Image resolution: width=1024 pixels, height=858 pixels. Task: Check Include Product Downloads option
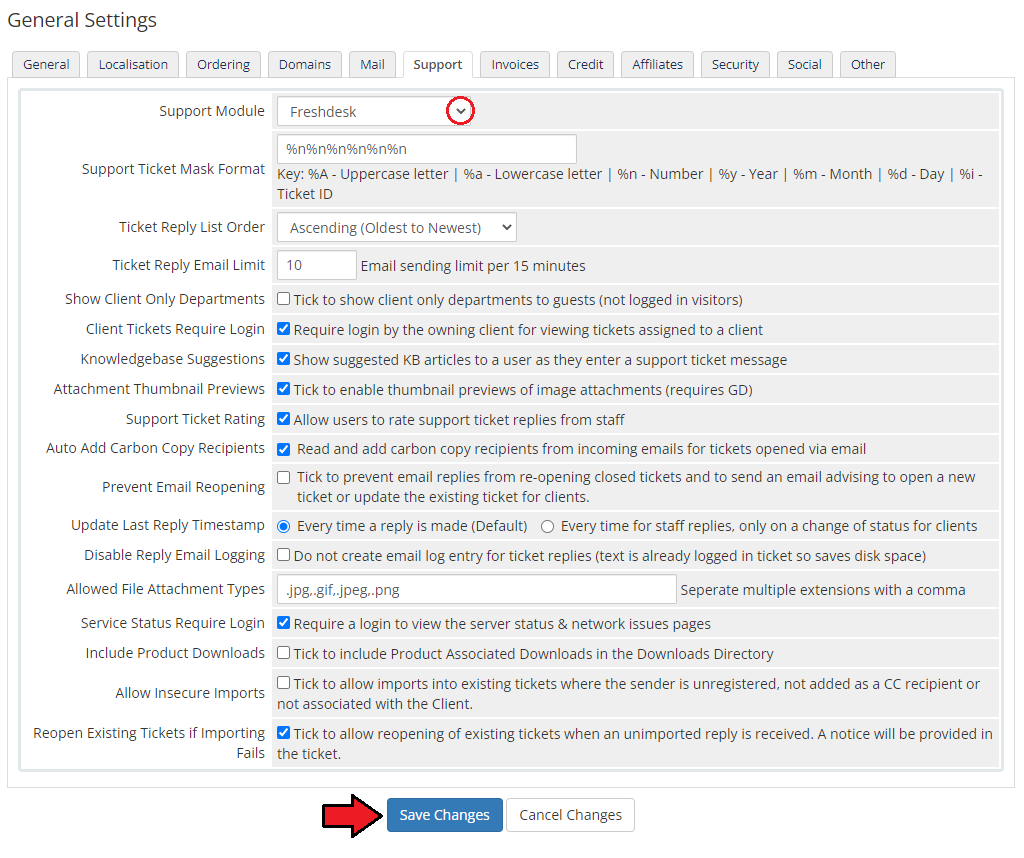(x=284, y=653)
